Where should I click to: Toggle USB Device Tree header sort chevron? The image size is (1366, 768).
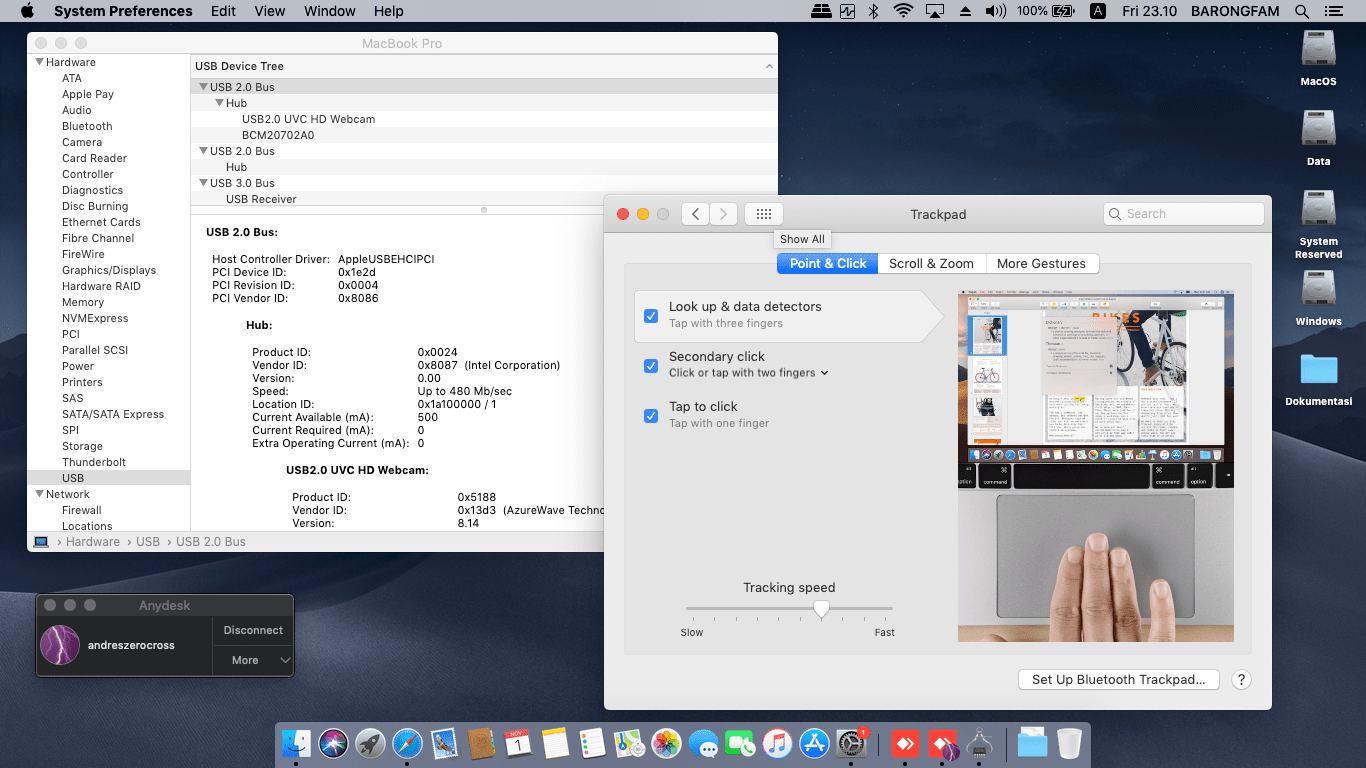pos(769,66)
